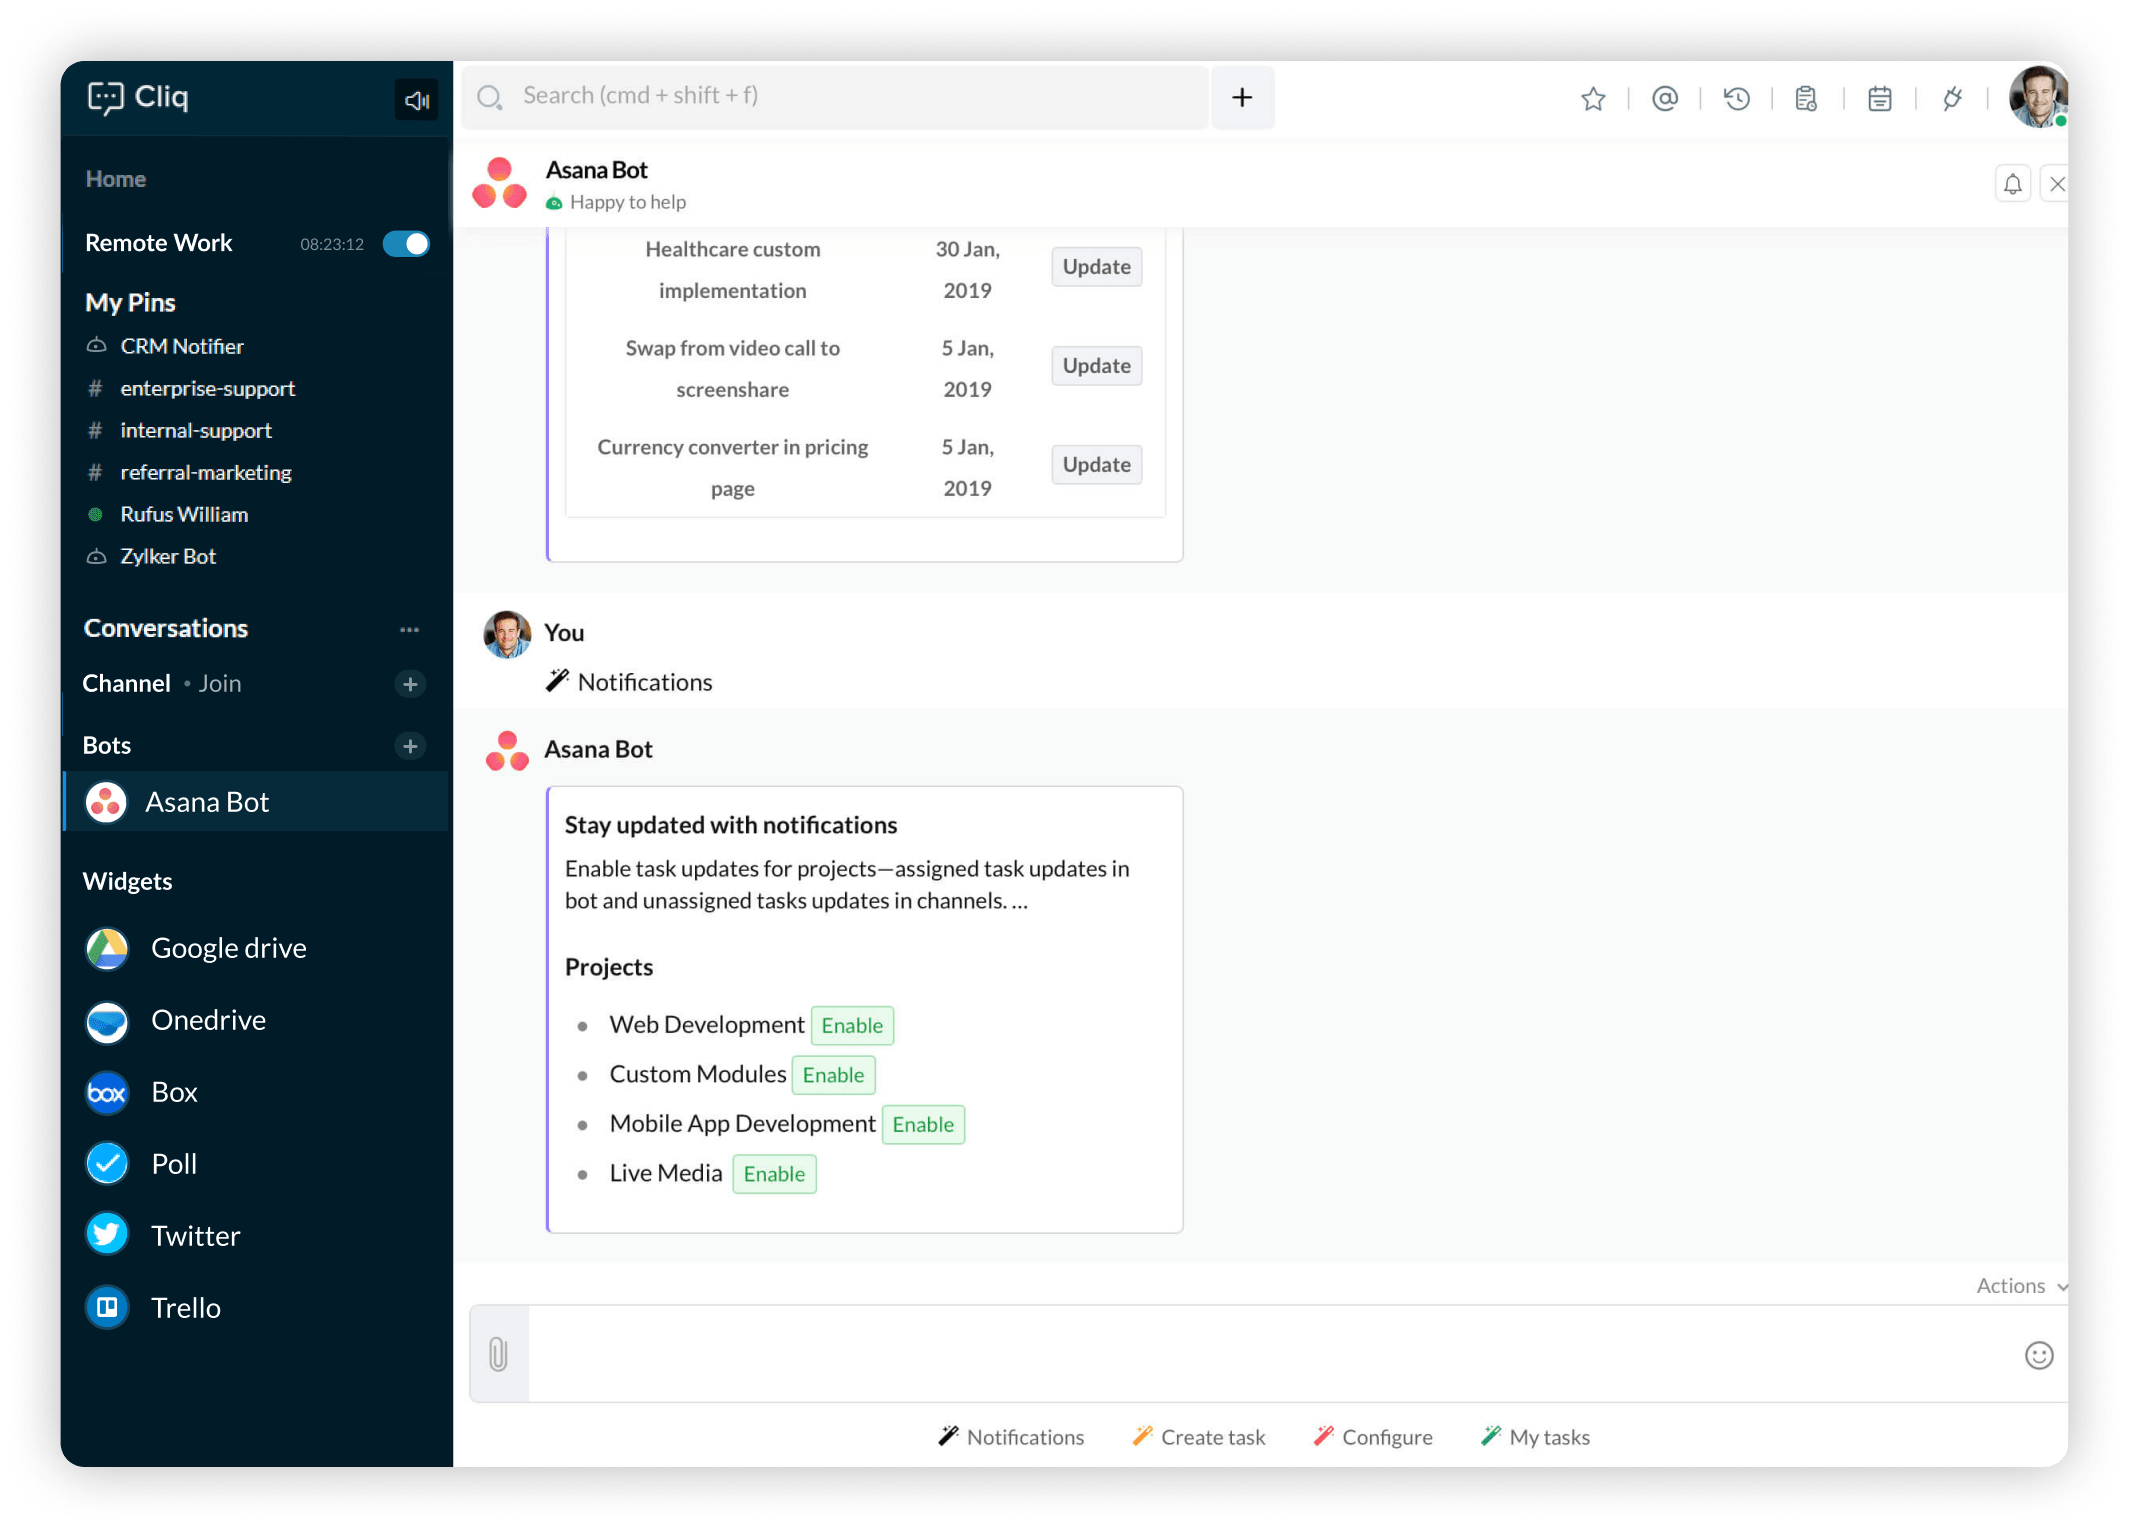This screenshot has height=1526, width=2129.
Task: Enable notifications for Custom Modules
Action: coord(833,1075)
